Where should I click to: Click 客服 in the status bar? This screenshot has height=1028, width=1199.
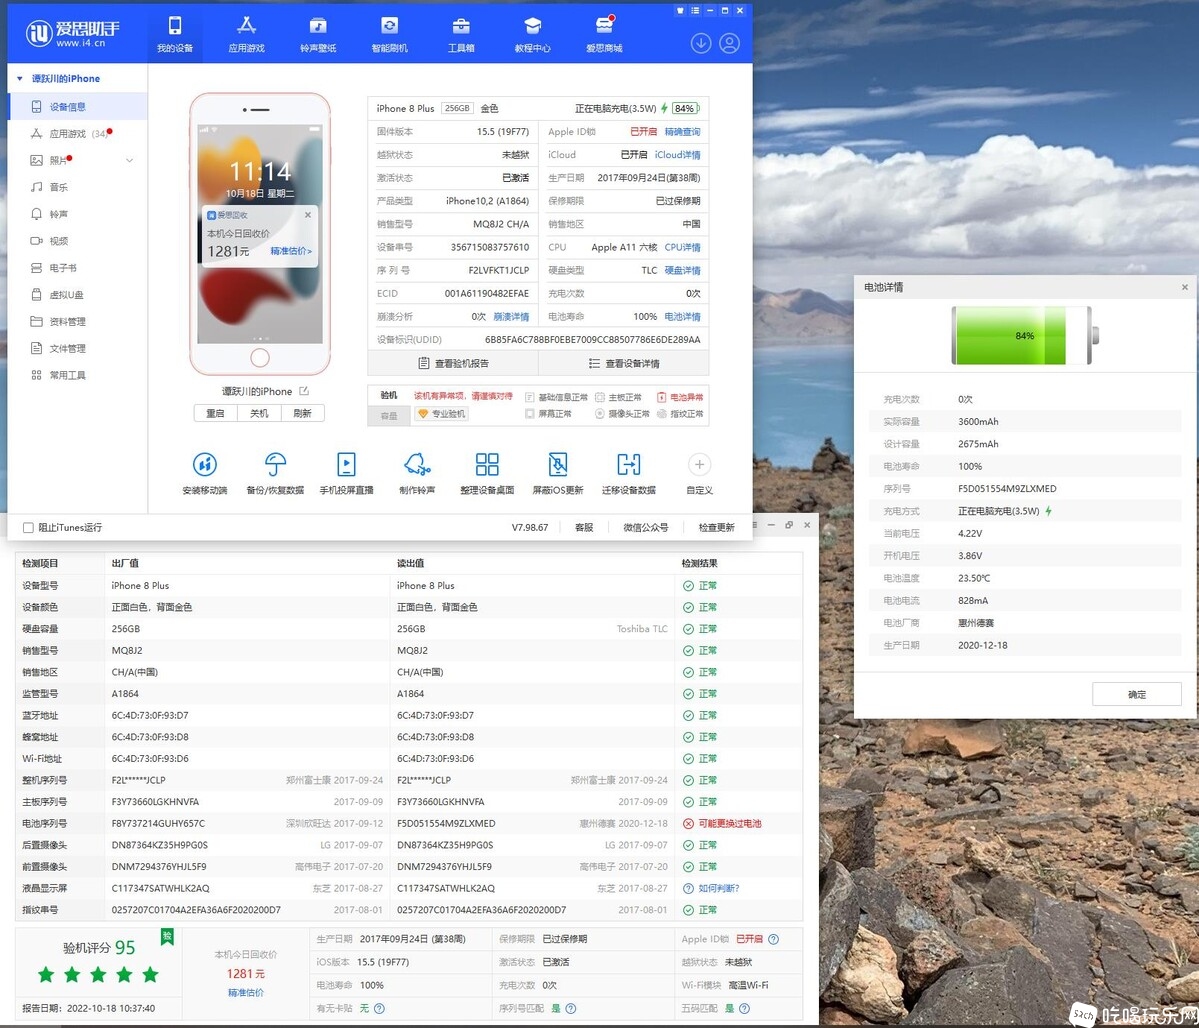click(583, 528)
